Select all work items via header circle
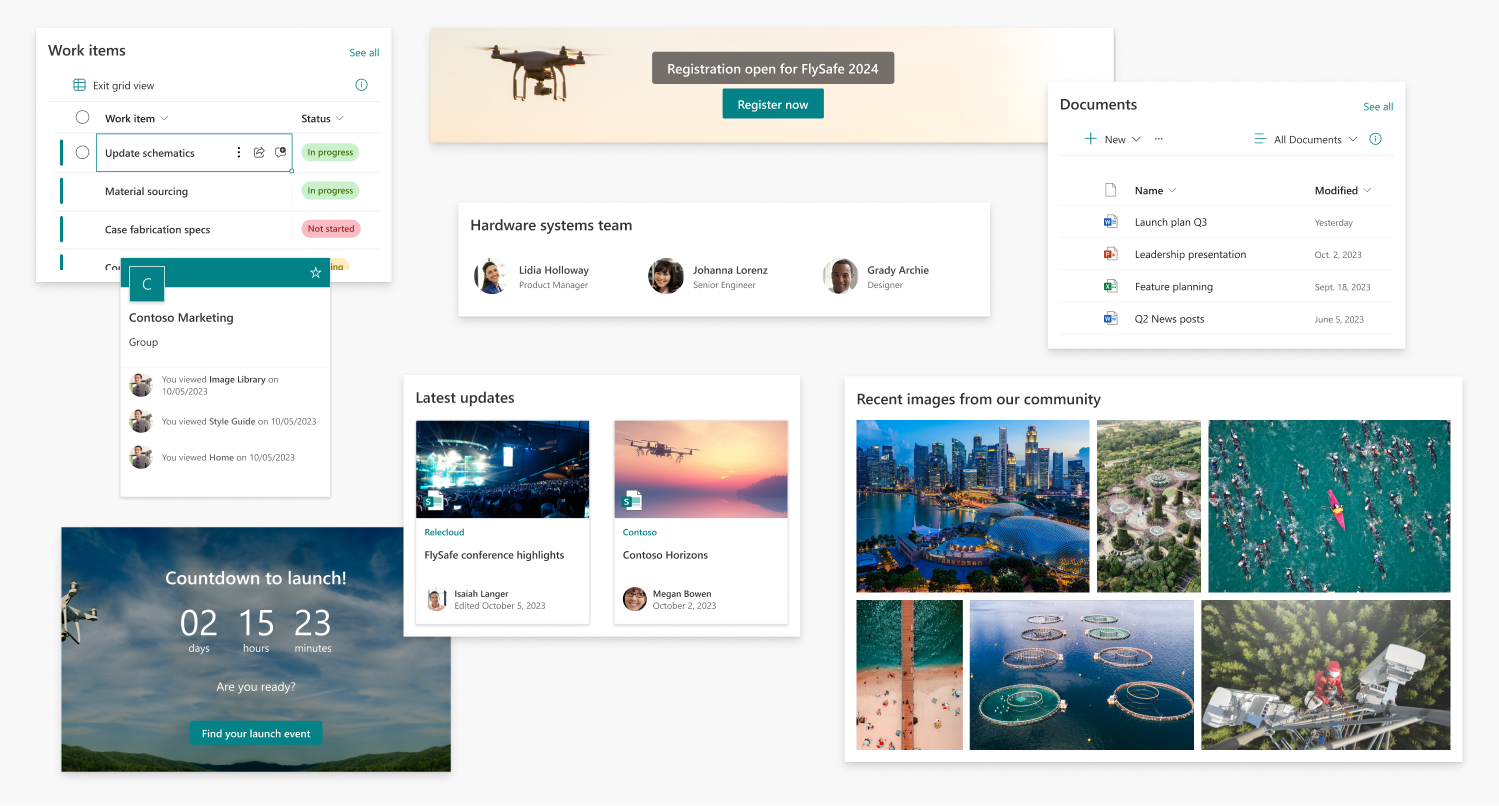Image resolution: width=1499 pixels, height=806 pixels. pos(83,117)
